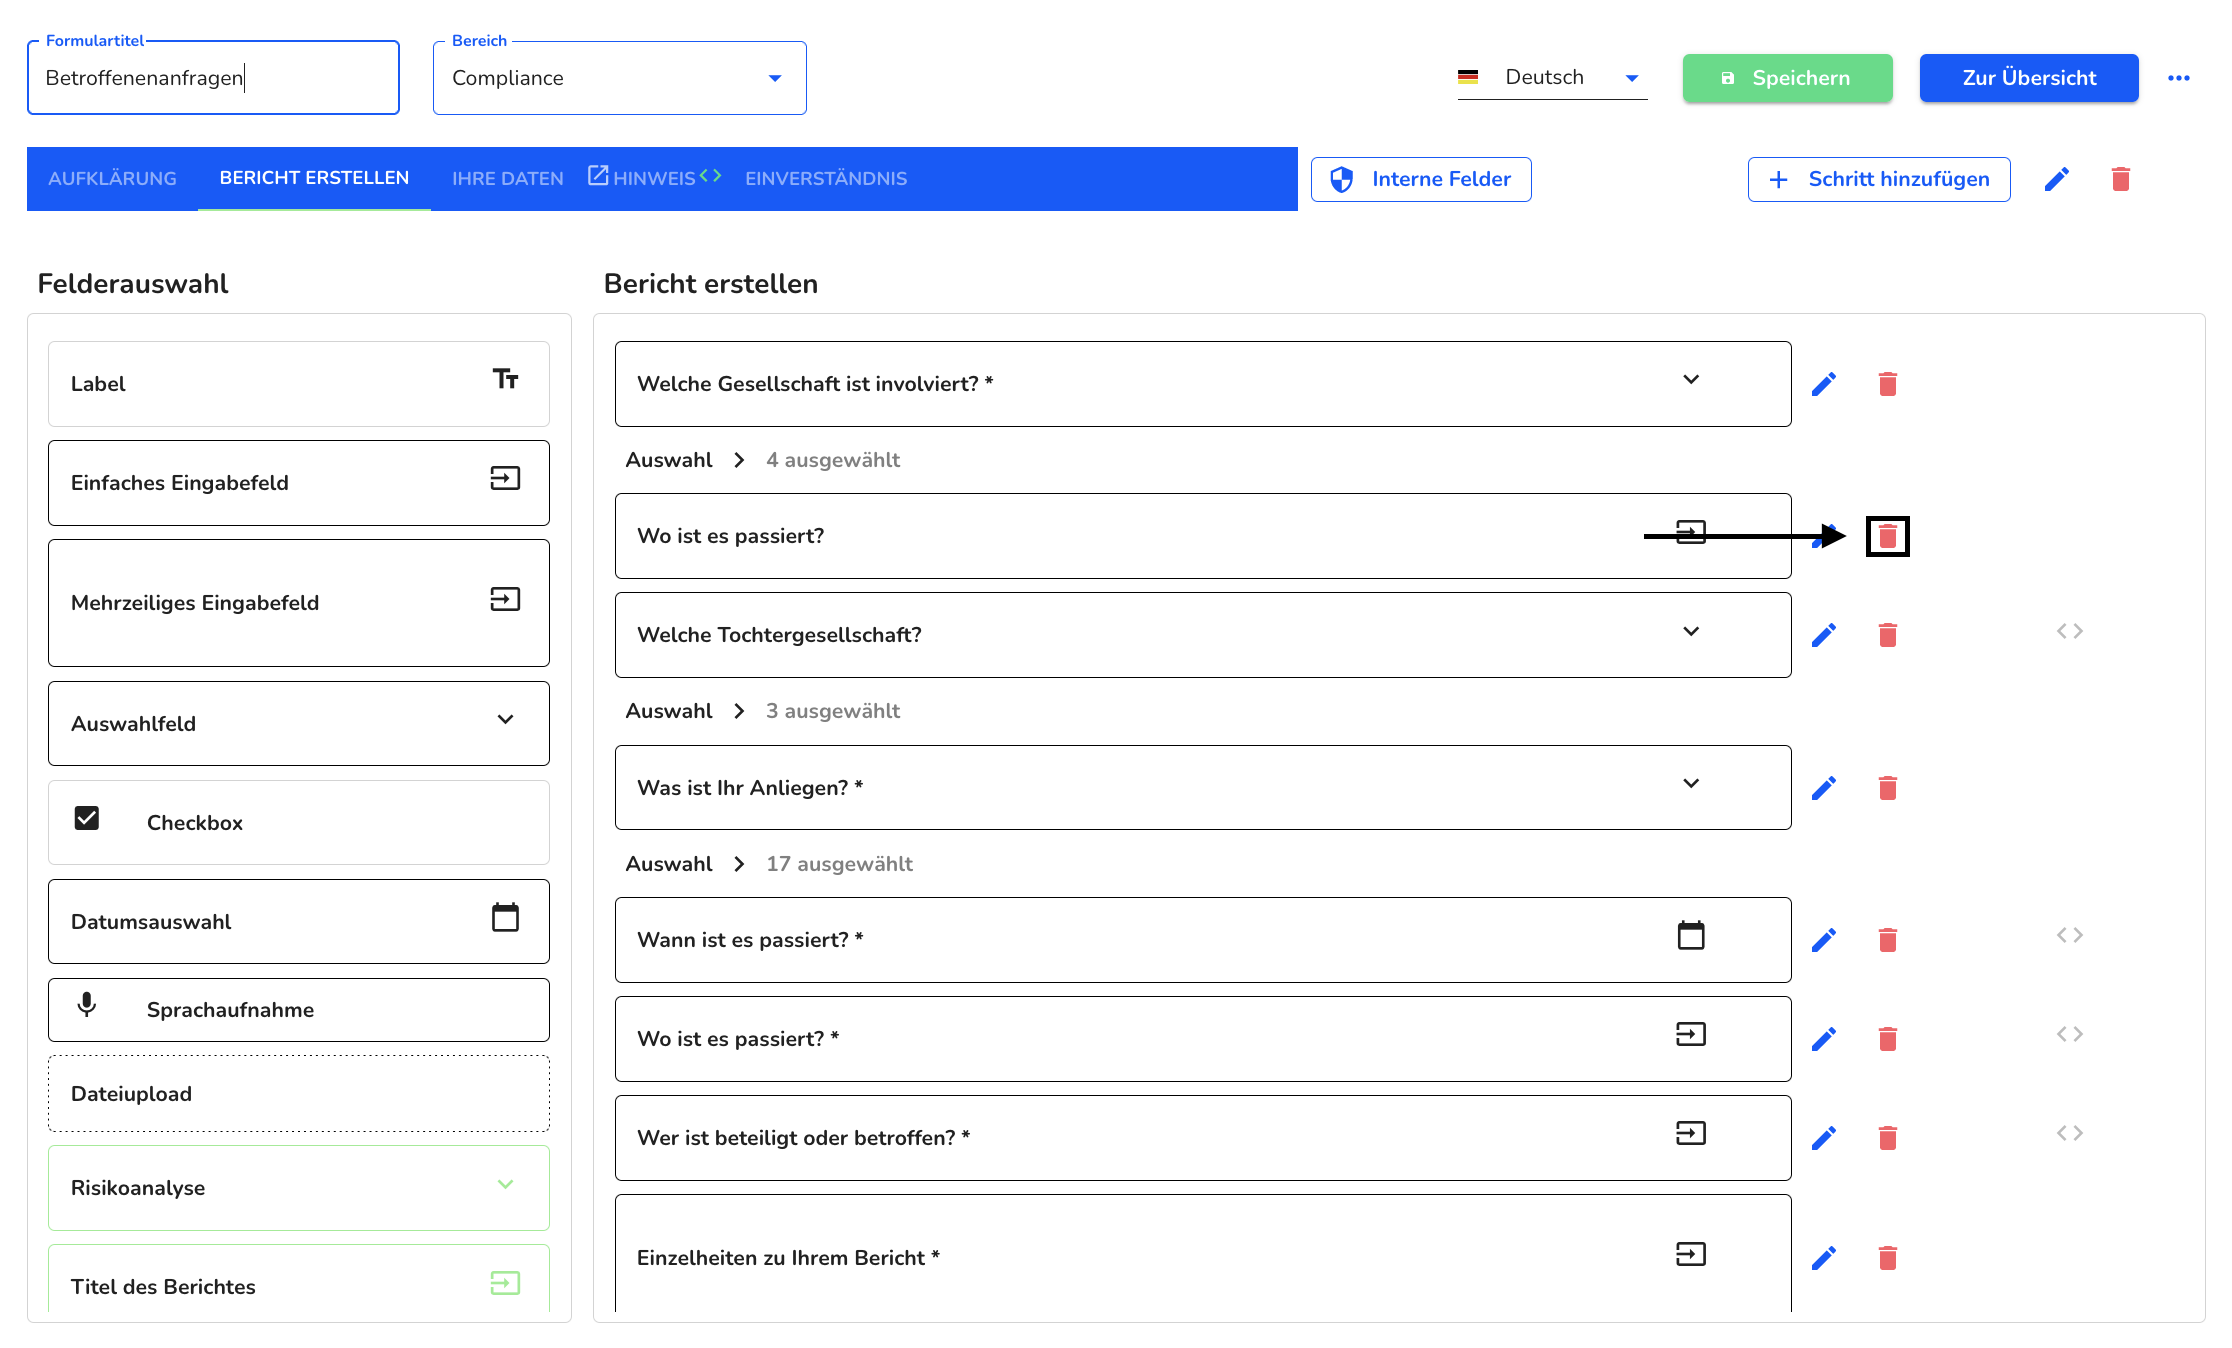The width and height of the screenshot is (2232, 1348).
Task: Delete the 'Was ist Ihr Anliegen?' field
Action: [1887, 788]
